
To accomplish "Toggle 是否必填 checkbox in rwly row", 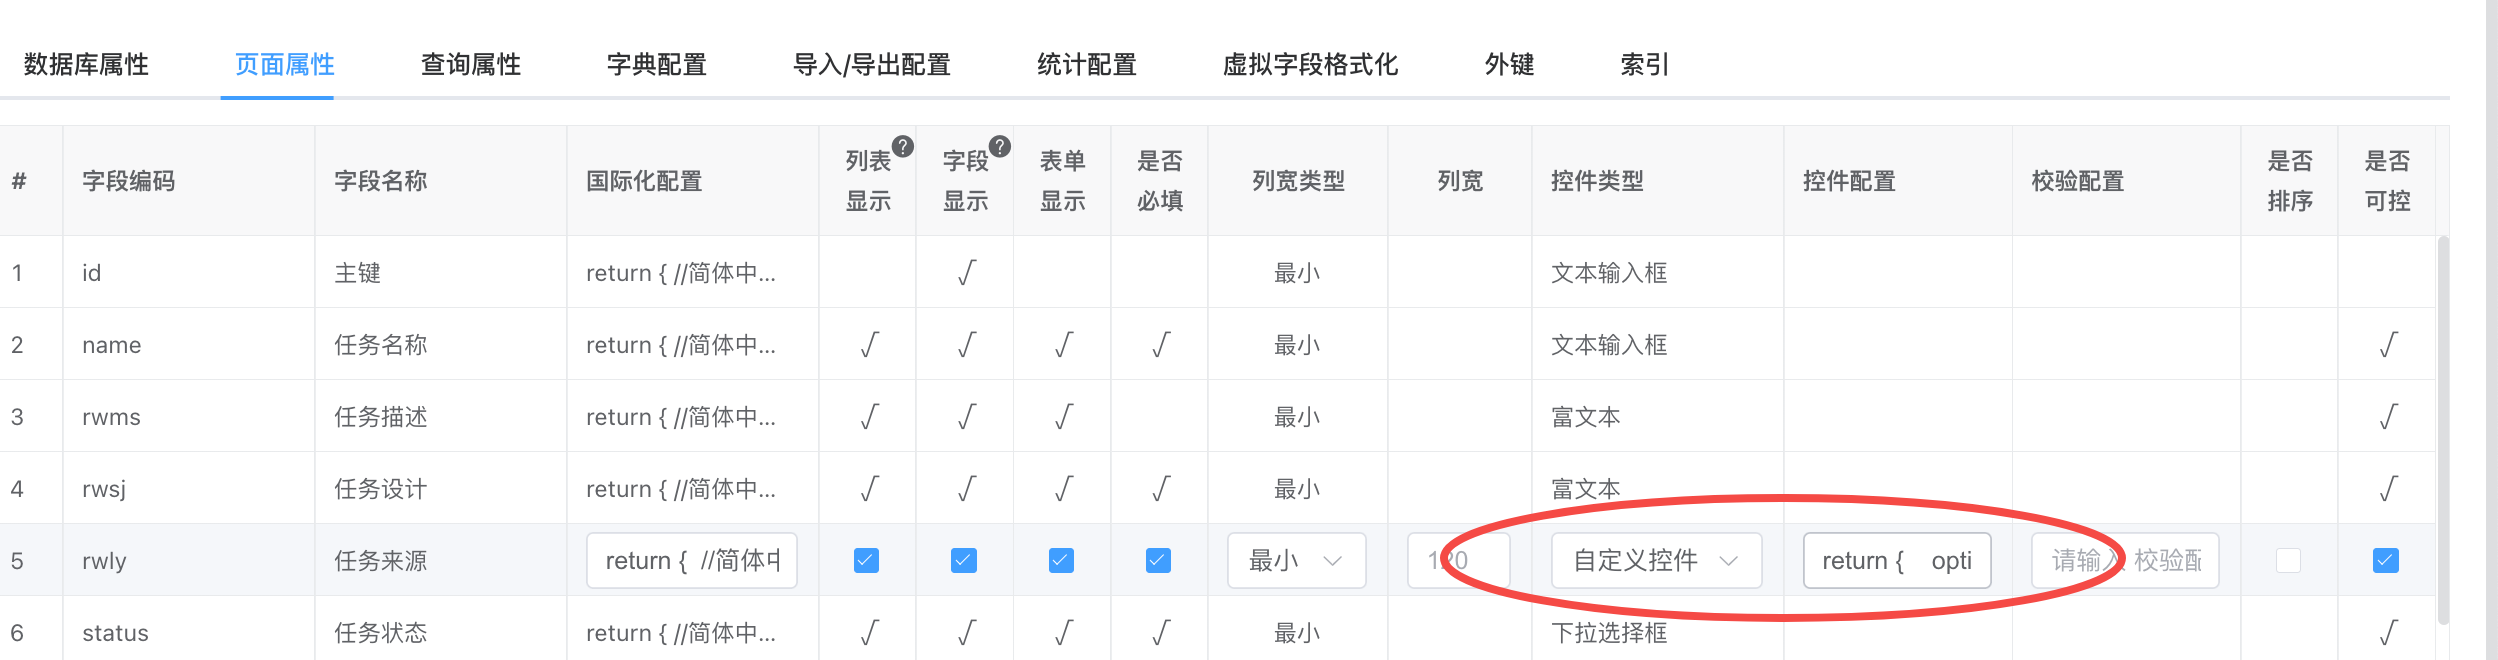I will click(1158, 560).
